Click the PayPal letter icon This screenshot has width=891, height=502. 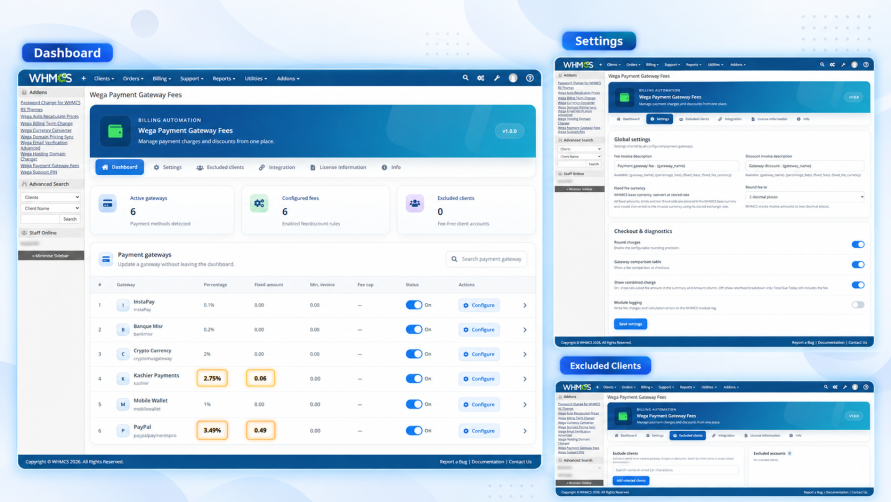click(x=123, y=430)
